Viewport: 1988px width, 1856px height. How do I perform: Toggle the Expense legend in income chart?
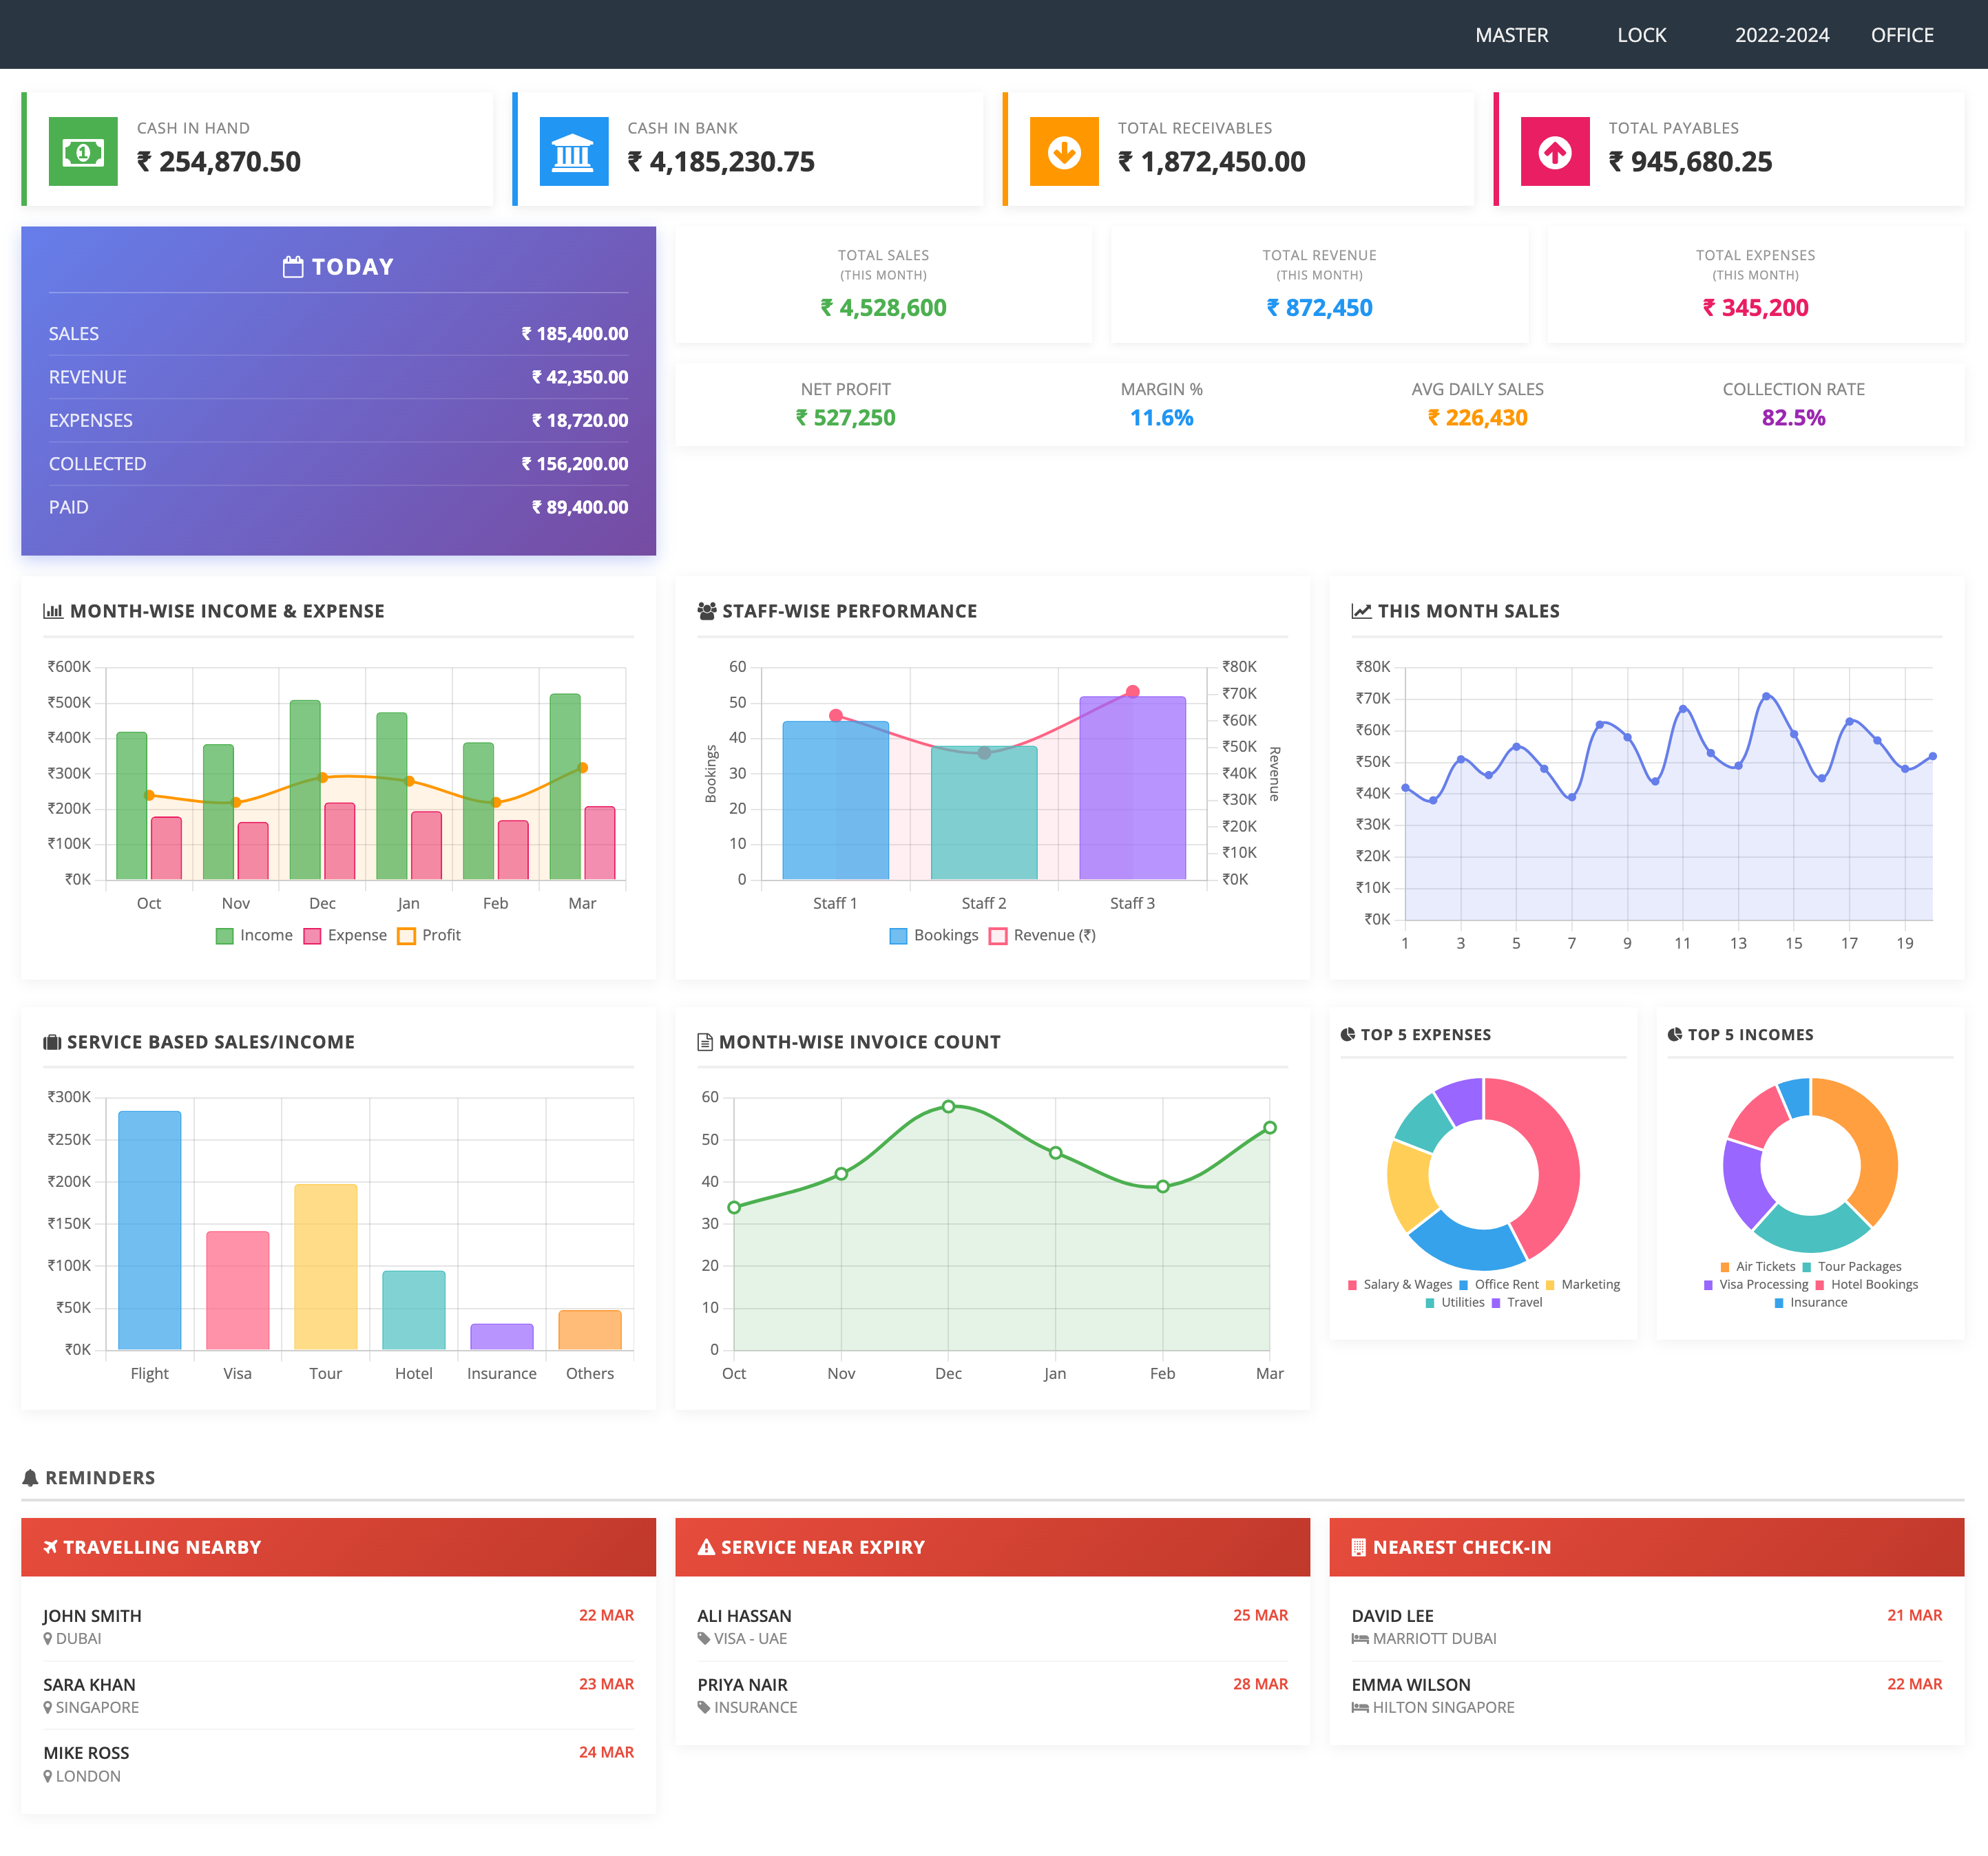345,936
